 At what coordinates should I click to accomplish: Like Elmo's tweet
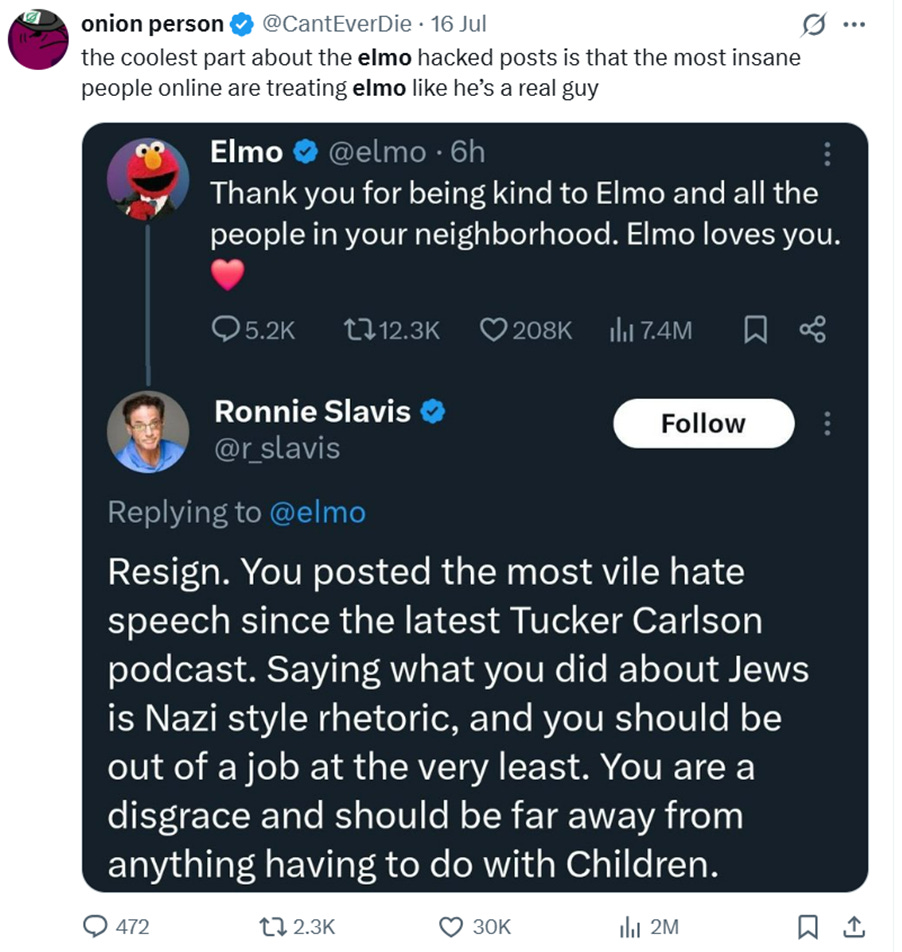pyautogui.click(x=495, y=330)
